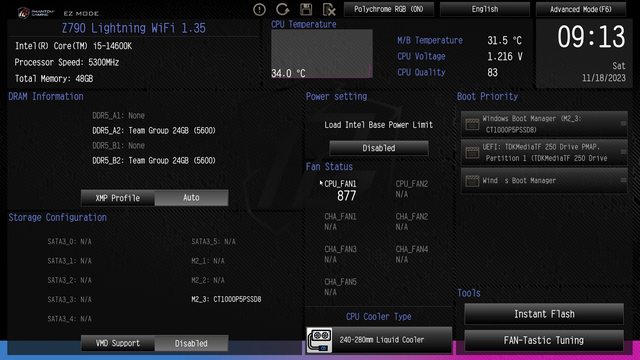Switch to Advanced Mode (F6)
Screen dimensions: 640x360
(x=581, y=9)
